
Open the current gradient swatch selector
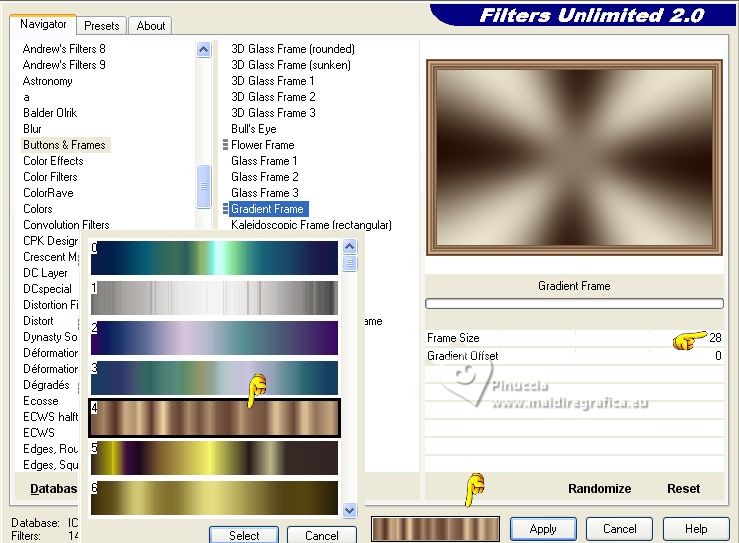435,528
